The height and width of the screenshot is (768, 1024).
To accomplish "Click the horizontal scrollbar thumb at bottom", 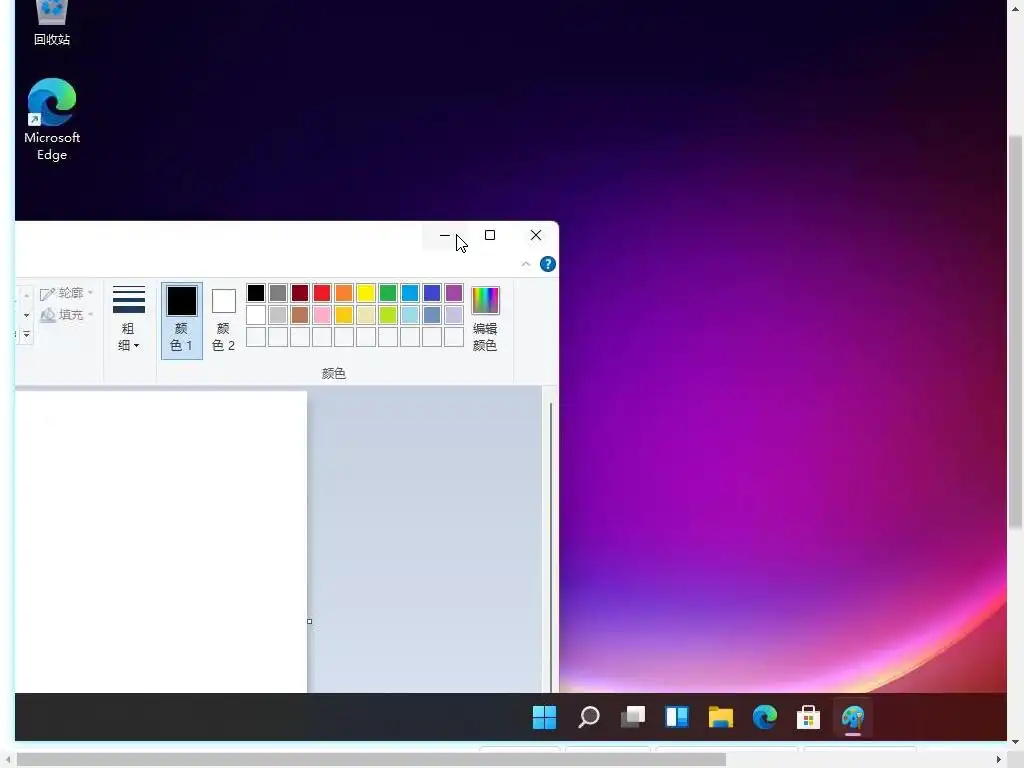I will 371,760.
